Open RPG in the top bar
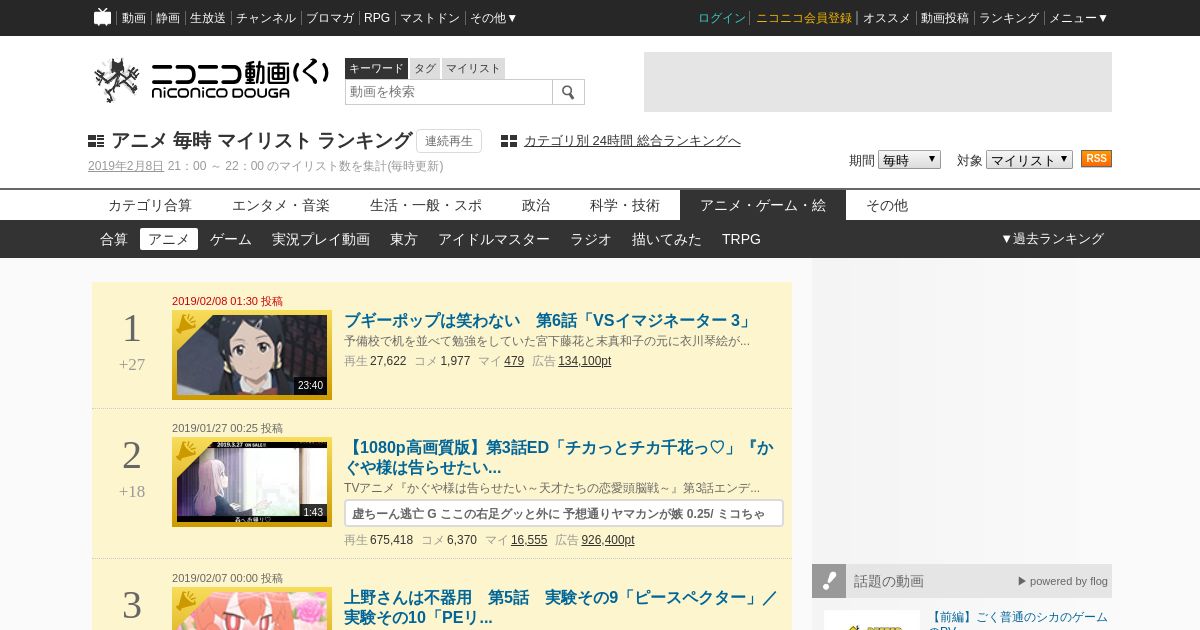 click(377, 18)
